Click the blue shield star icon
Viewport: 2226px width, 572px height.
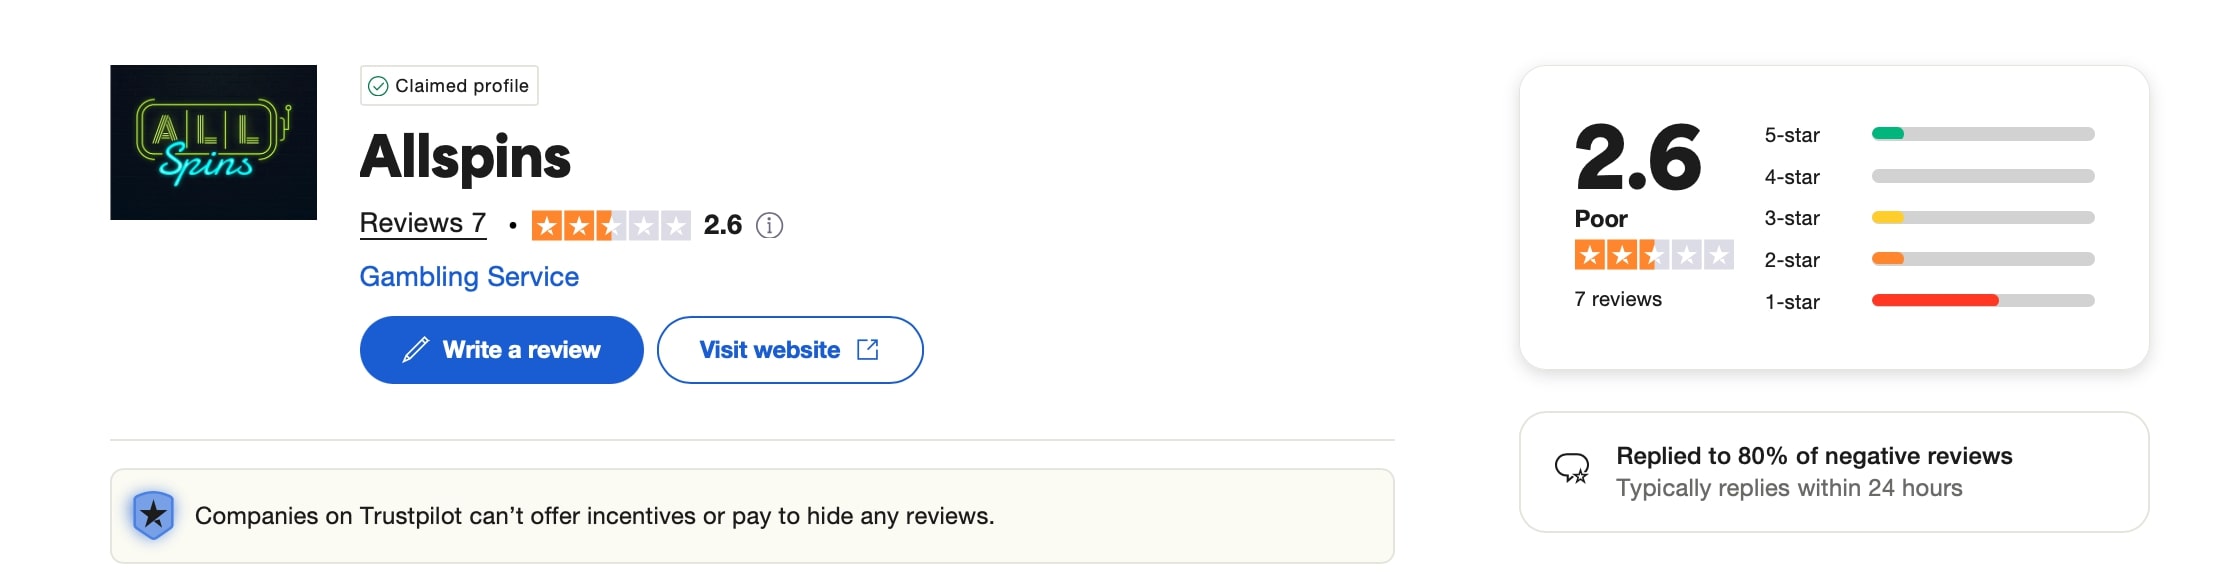pos(153,515)
